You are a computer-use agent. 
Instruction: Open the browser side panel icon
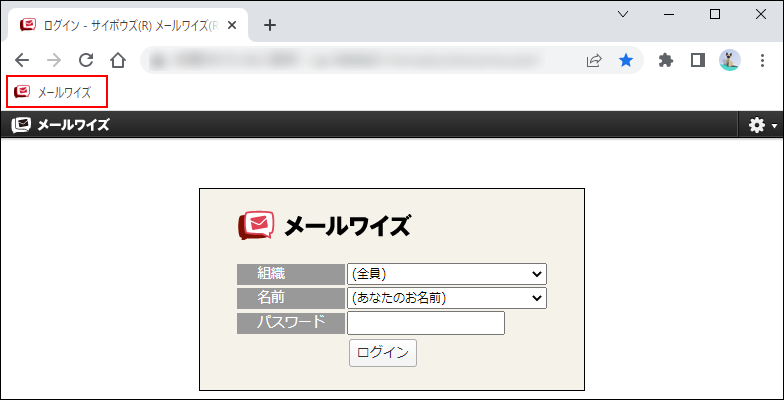(698, 60)
